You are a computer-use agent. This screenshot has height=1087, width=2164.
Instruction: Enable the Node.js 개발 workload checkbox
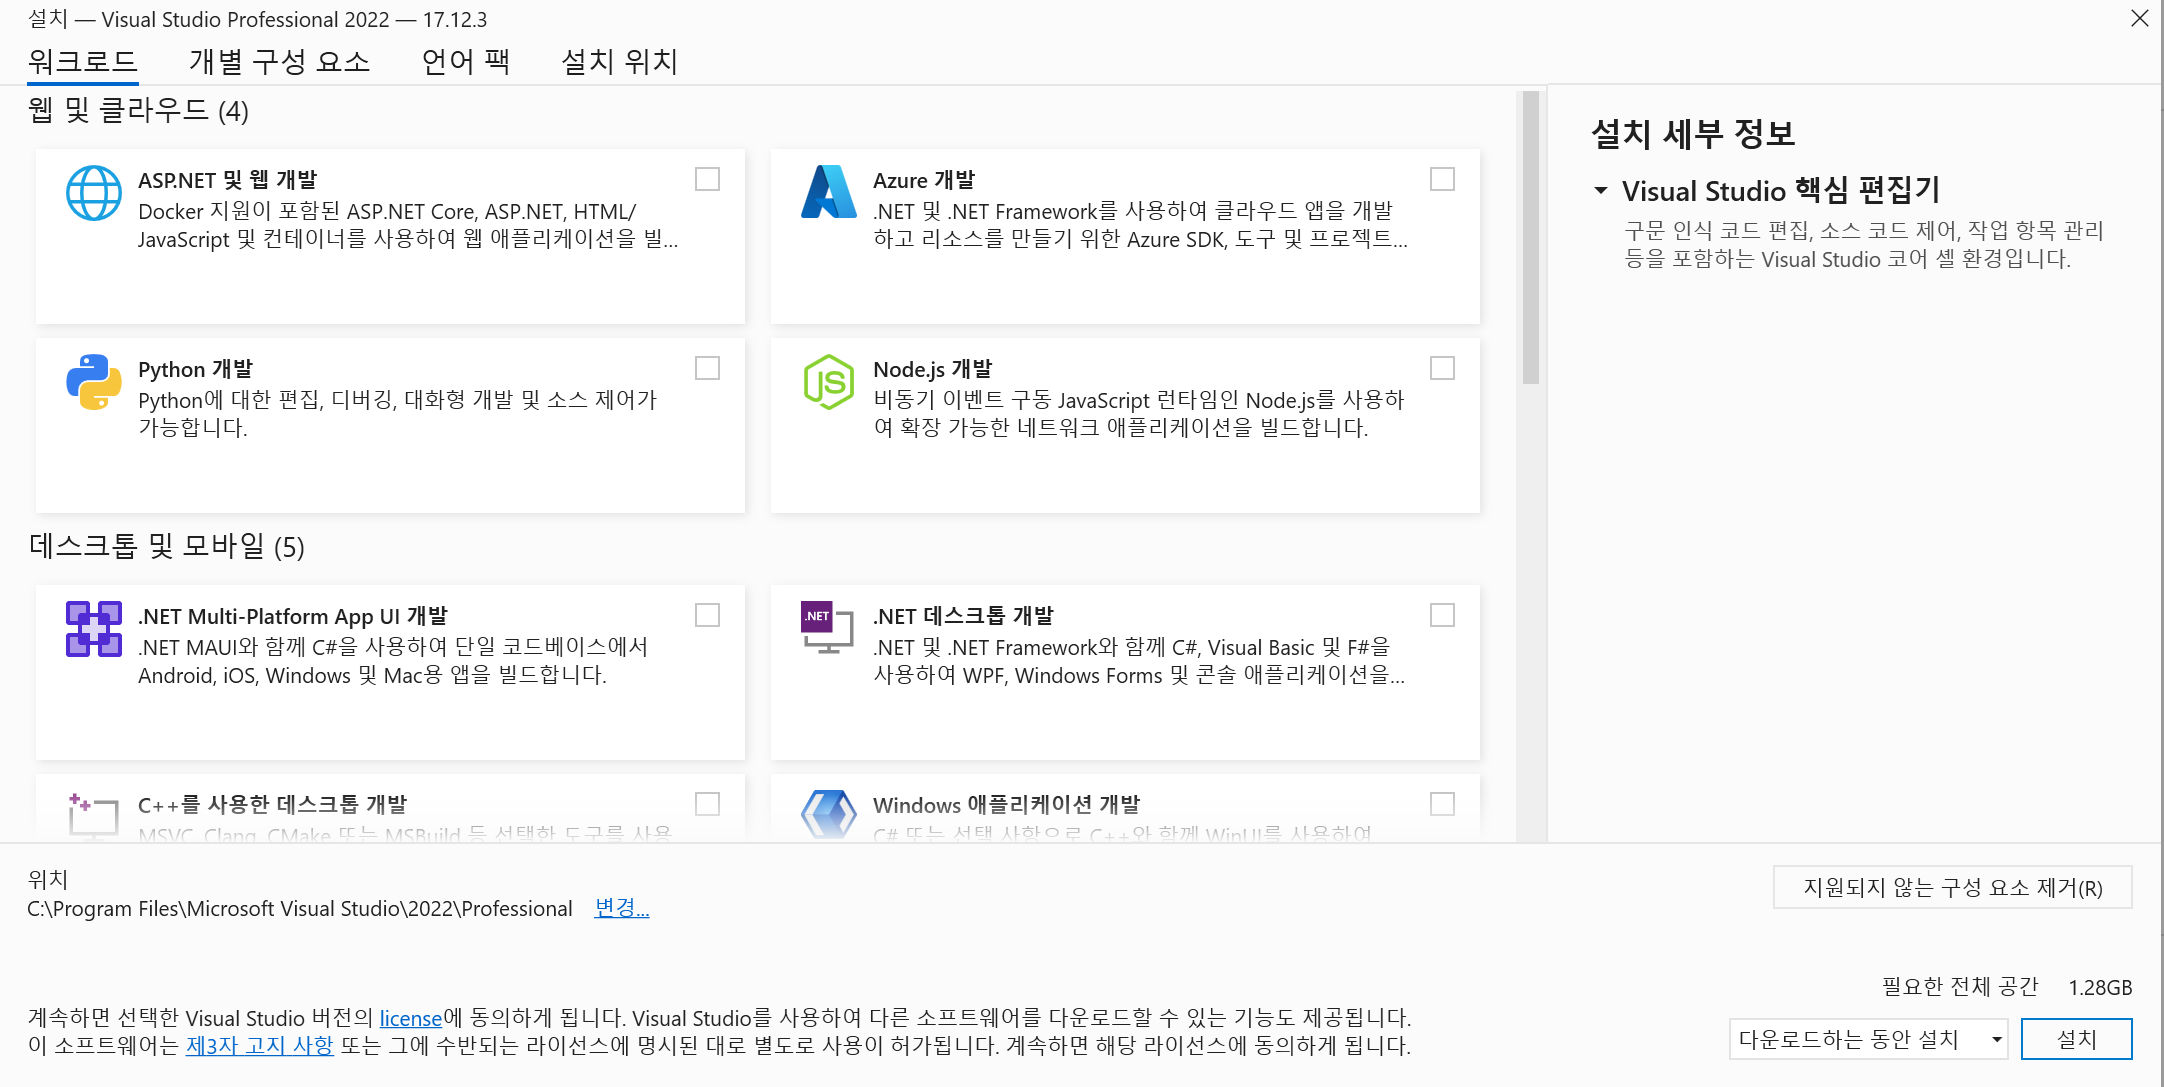[x=1442, y=368]
